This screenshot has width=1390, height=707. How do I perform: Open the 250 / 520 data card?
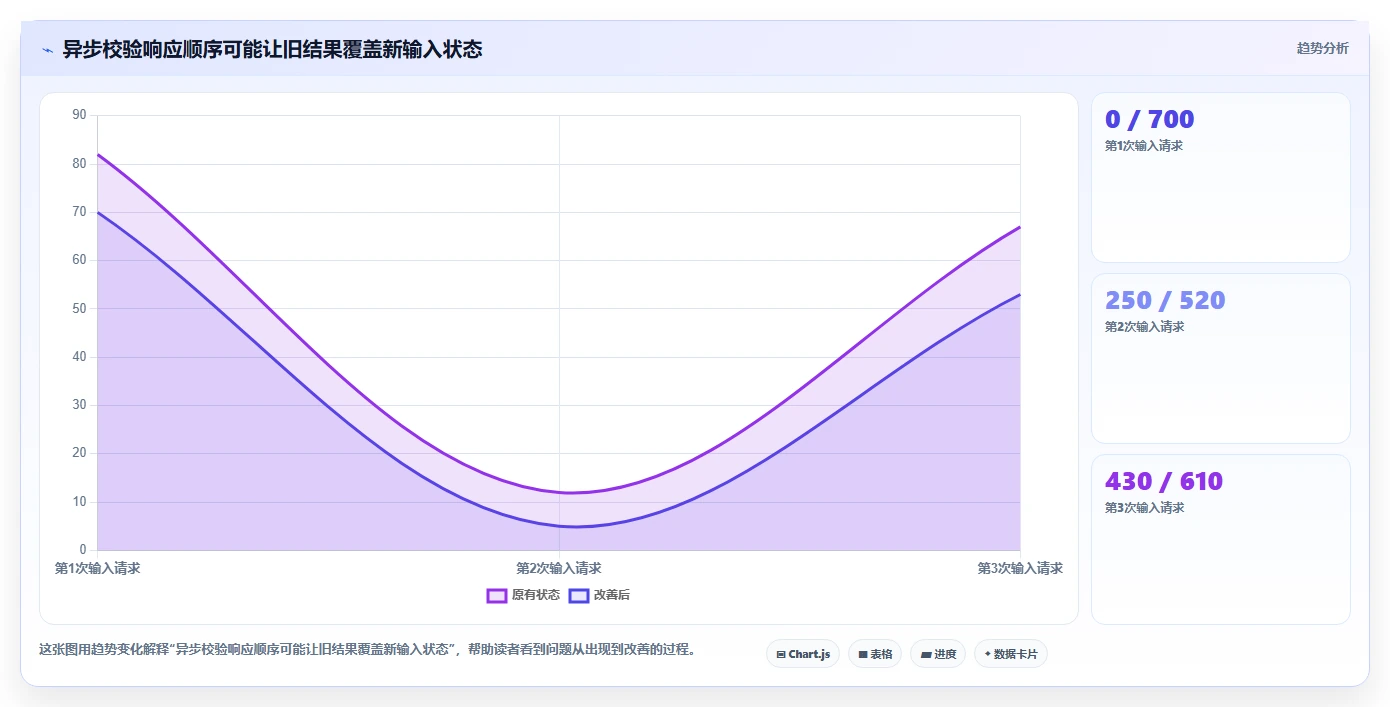pos(1221,358)
